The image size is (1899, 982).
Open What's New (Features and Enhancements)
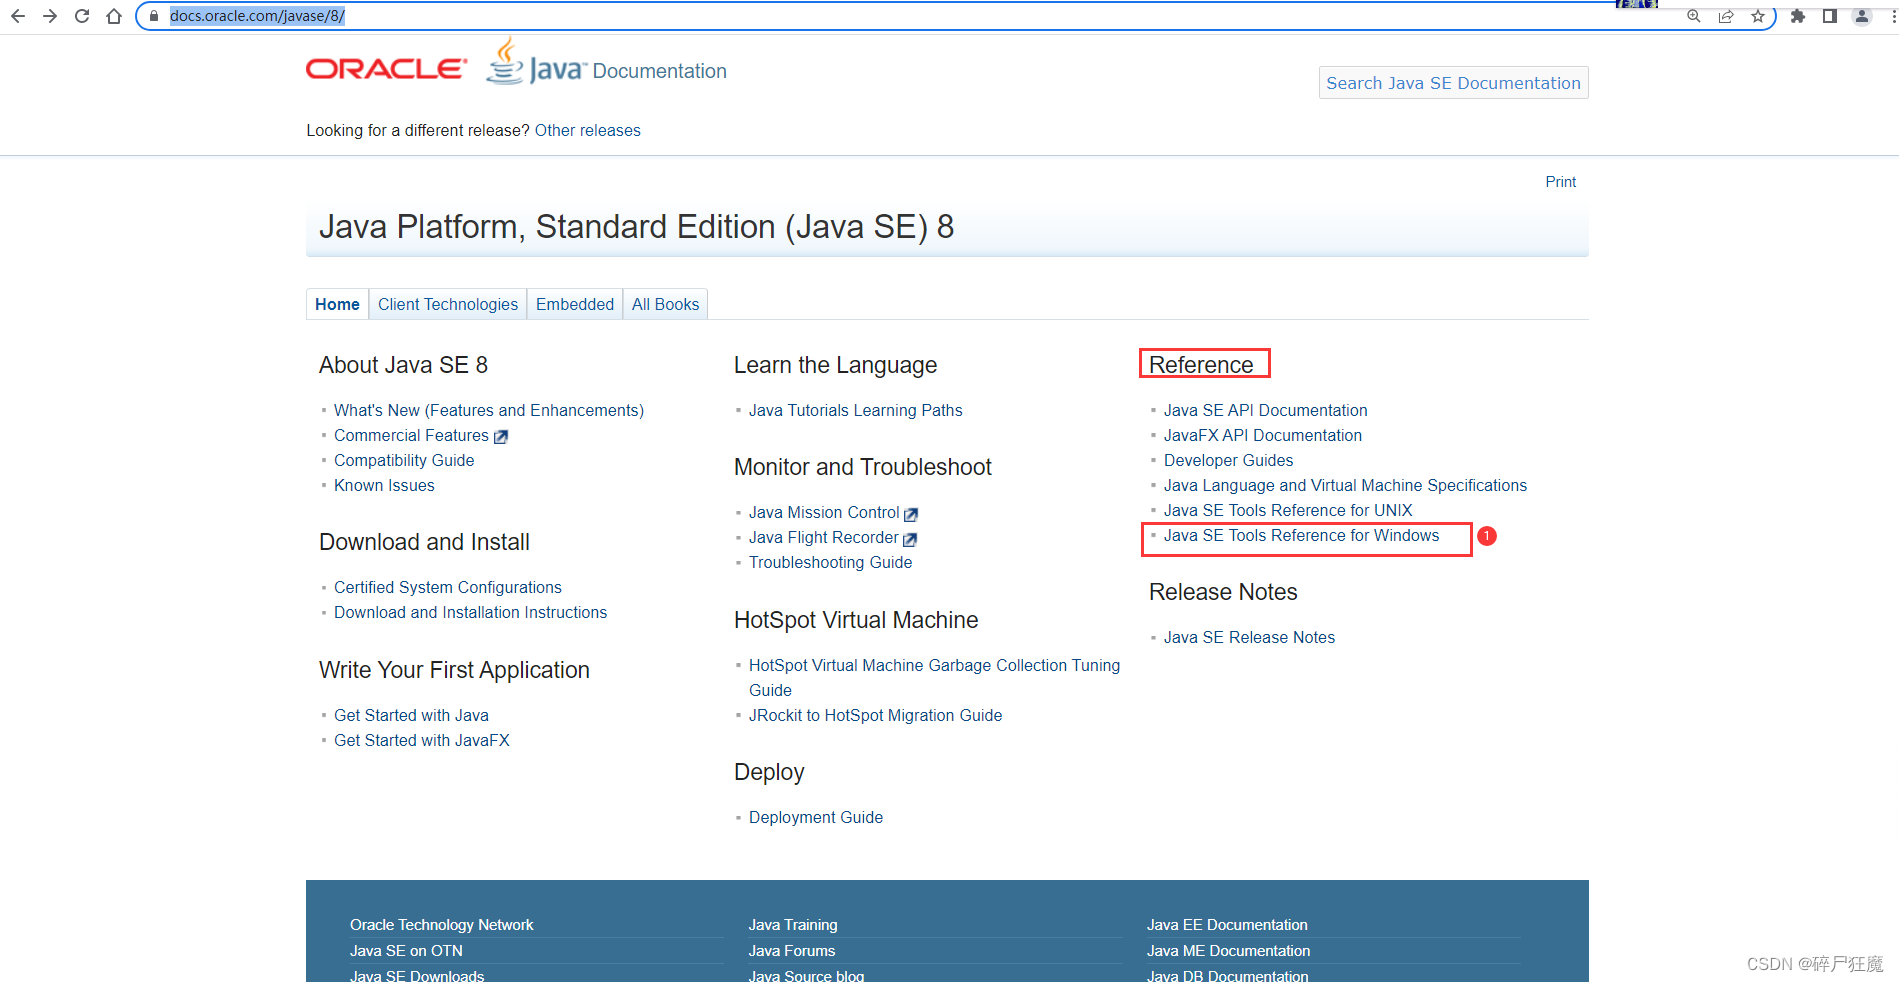(489, 410)
